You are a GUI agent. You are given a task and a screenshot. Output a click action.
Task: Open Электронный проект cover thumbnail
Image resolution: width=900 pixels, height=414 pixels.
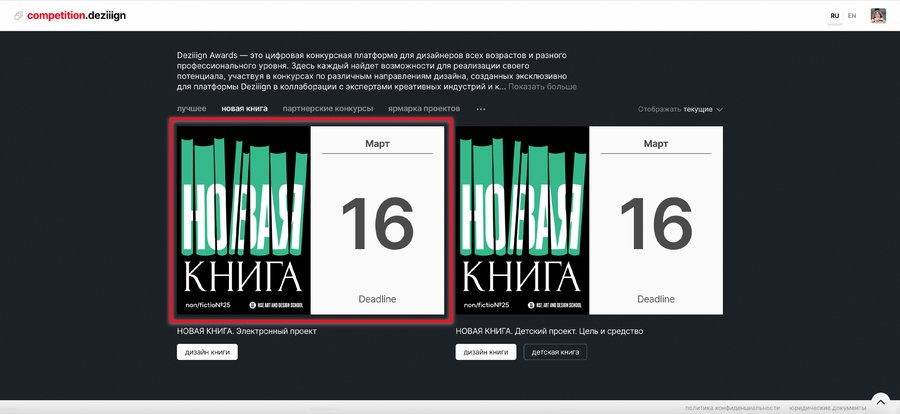pyautogui.click(x=243, y=220)
